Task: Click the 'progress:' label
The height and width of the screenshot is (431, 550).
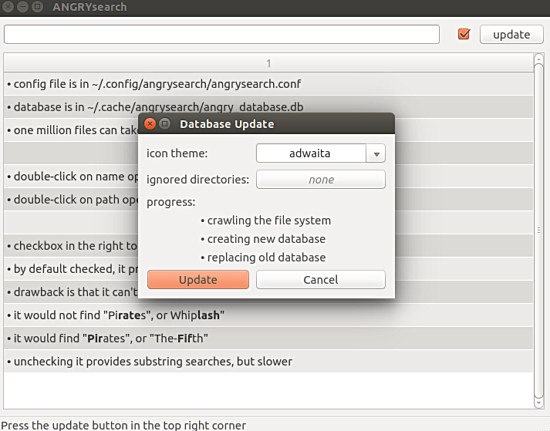Action: point(171,202)
